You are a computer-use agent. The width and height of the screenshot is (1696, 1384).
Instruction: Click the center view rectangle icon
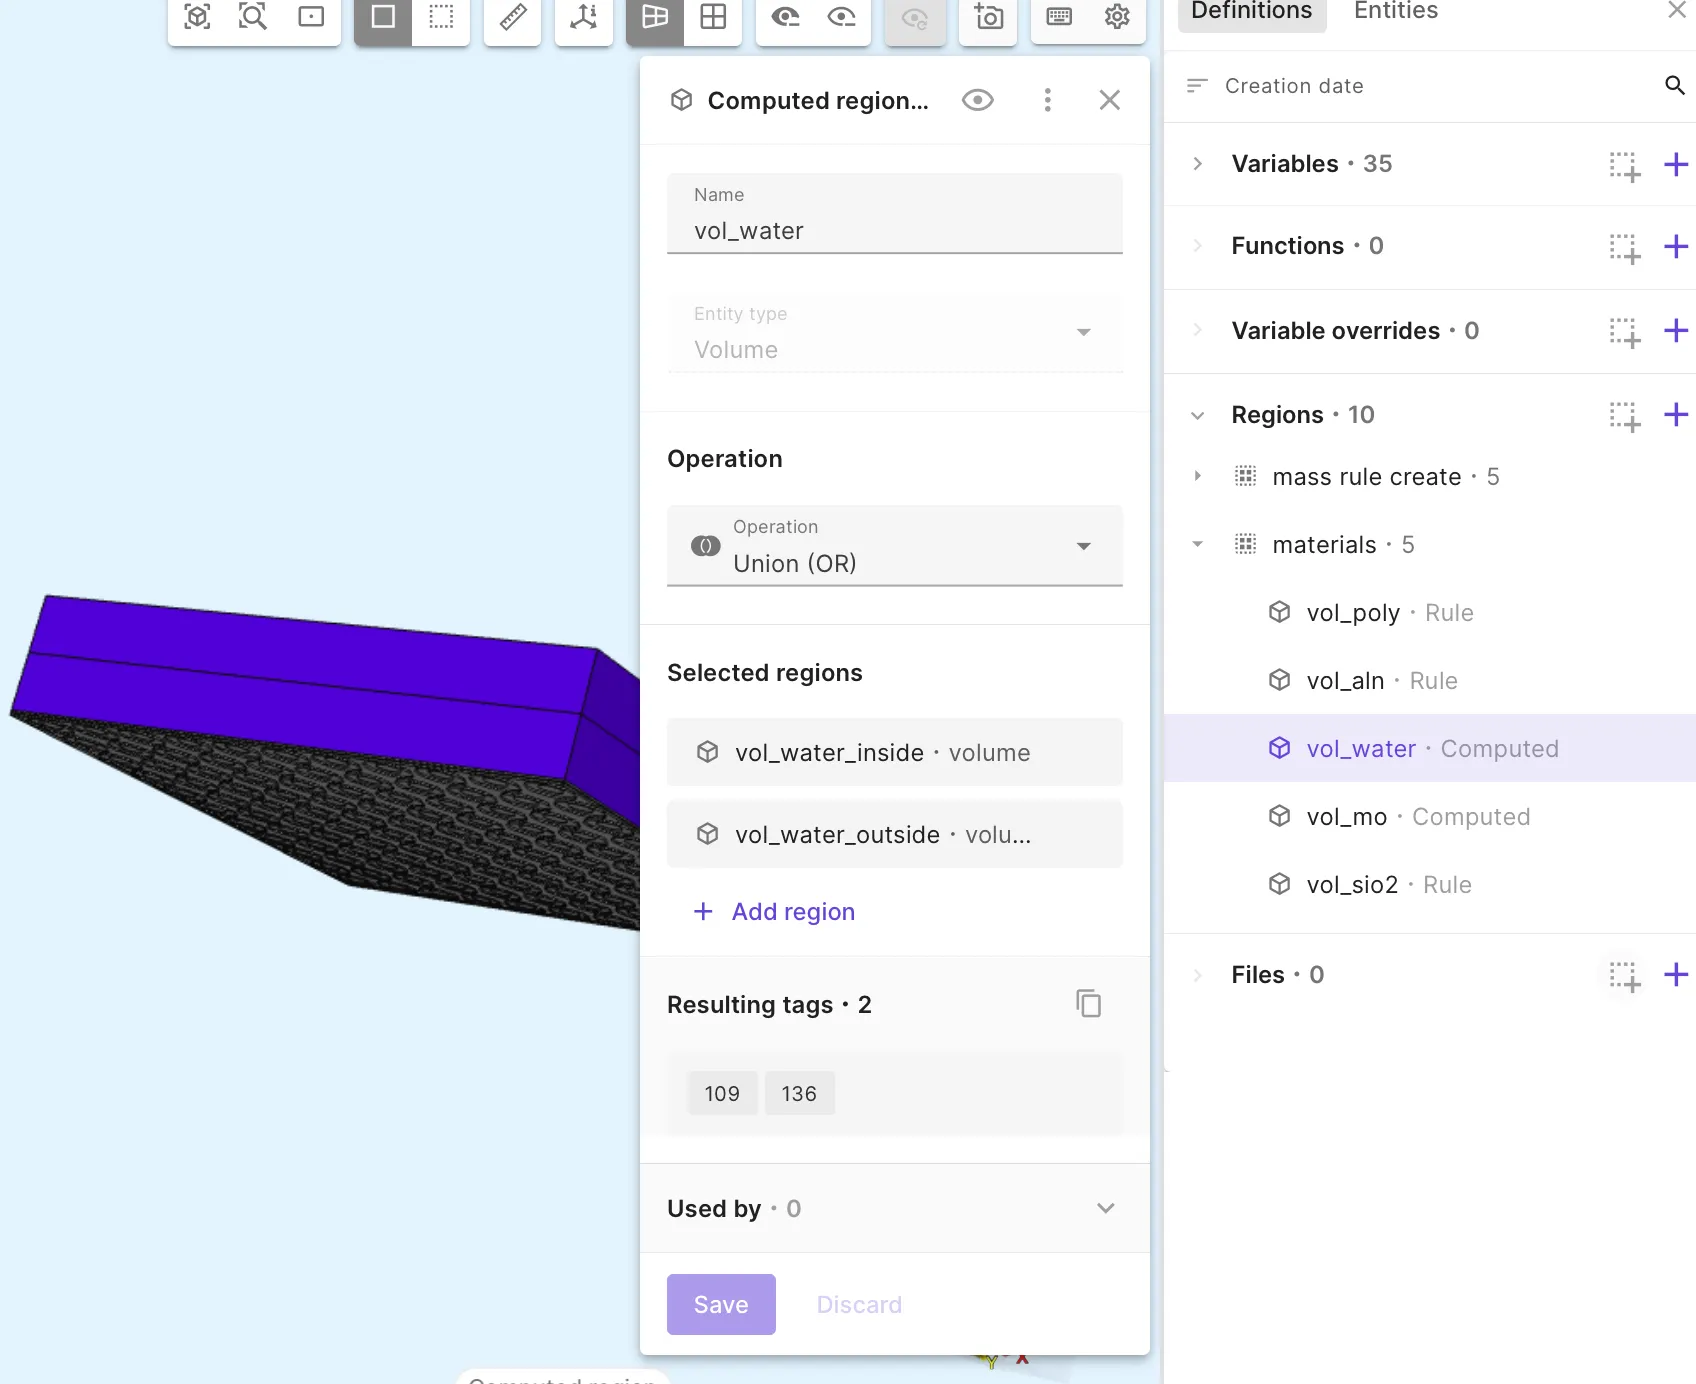[x=311, y=17]
